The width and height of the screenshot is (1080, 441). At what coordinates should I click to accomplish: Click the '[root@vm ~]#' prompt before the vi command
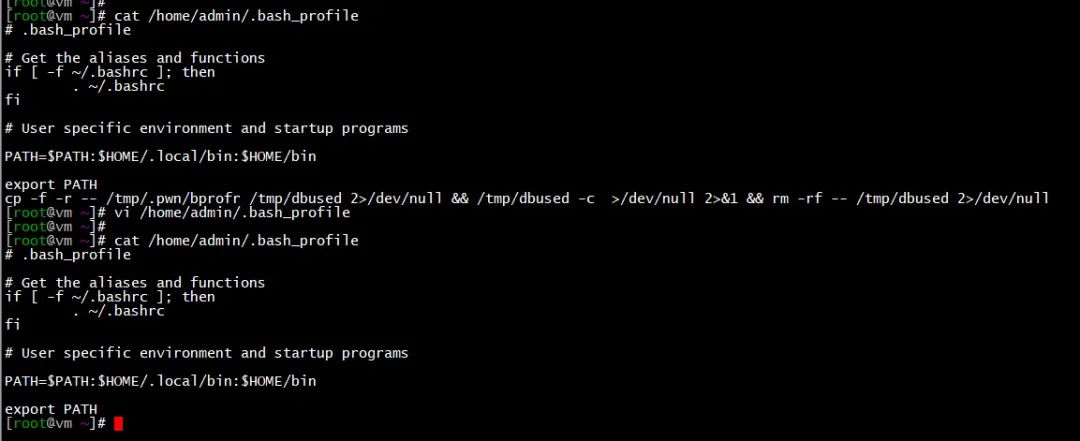tap(55, 213)
